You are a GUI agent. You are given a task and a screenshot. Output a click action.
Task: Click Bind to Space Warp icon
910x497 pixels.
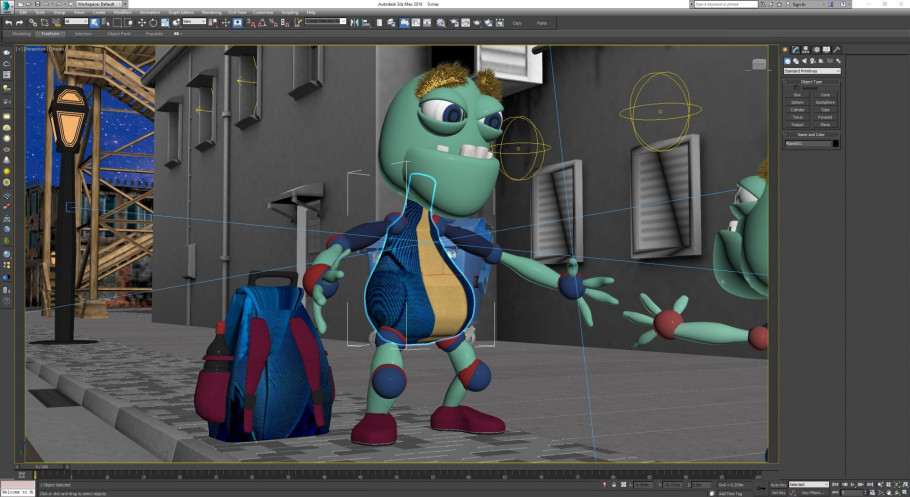point(56,23)
